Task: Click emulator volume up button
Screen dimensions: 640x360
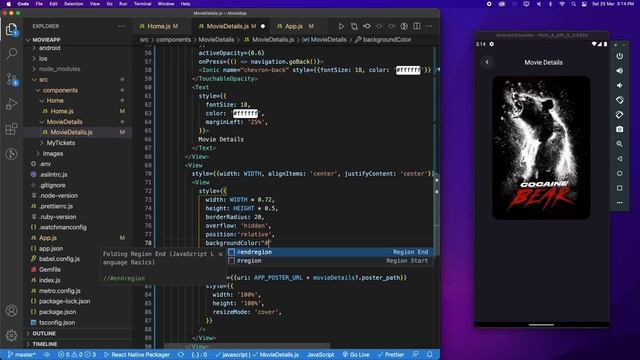Action: [620, 71]
